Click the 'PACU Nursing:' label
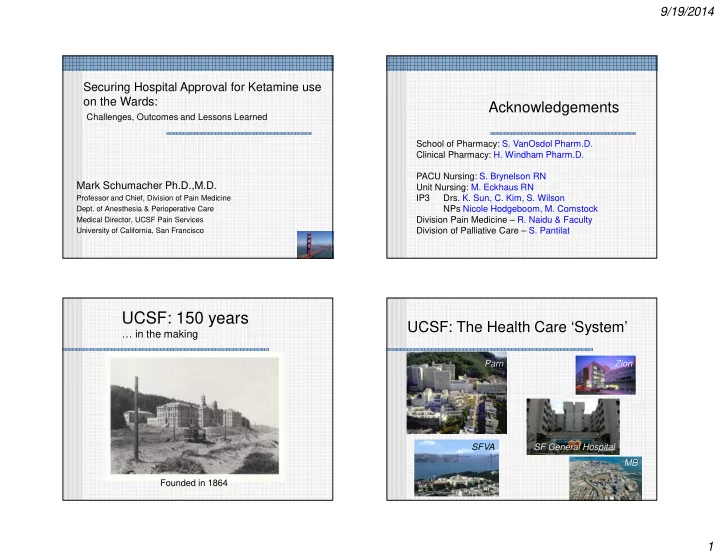720x557 pixels. pos(446,176)
